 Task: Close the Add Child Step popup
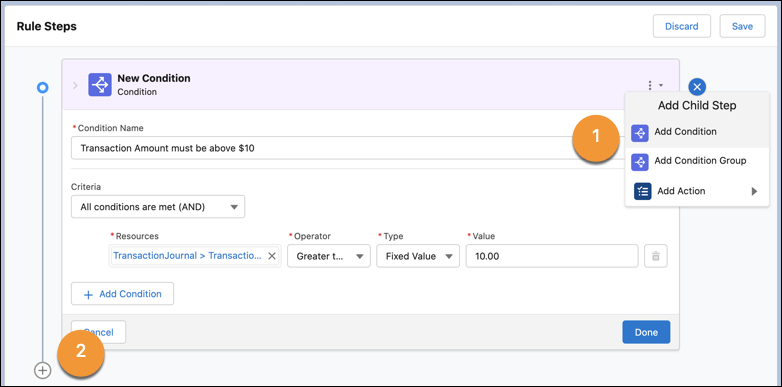click(697, 87)
